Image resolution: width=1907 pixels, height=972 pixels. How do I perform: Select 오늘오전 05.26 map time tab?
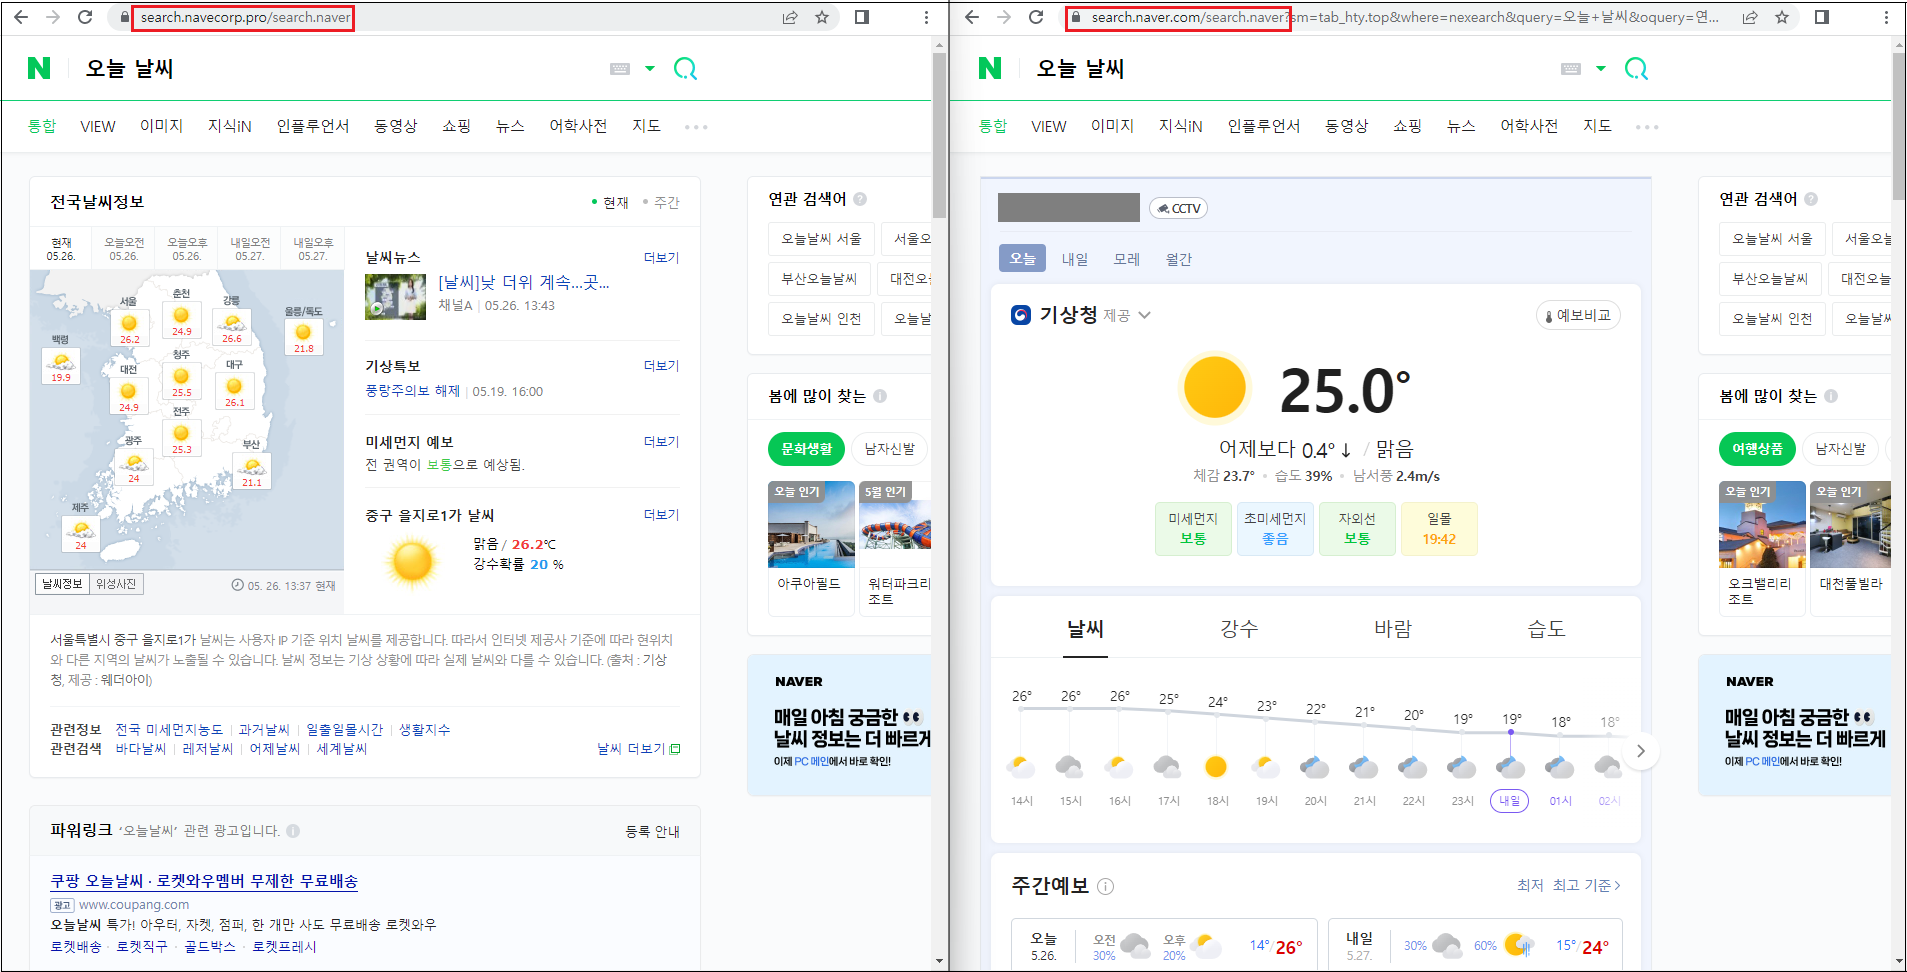coord(124,249)
